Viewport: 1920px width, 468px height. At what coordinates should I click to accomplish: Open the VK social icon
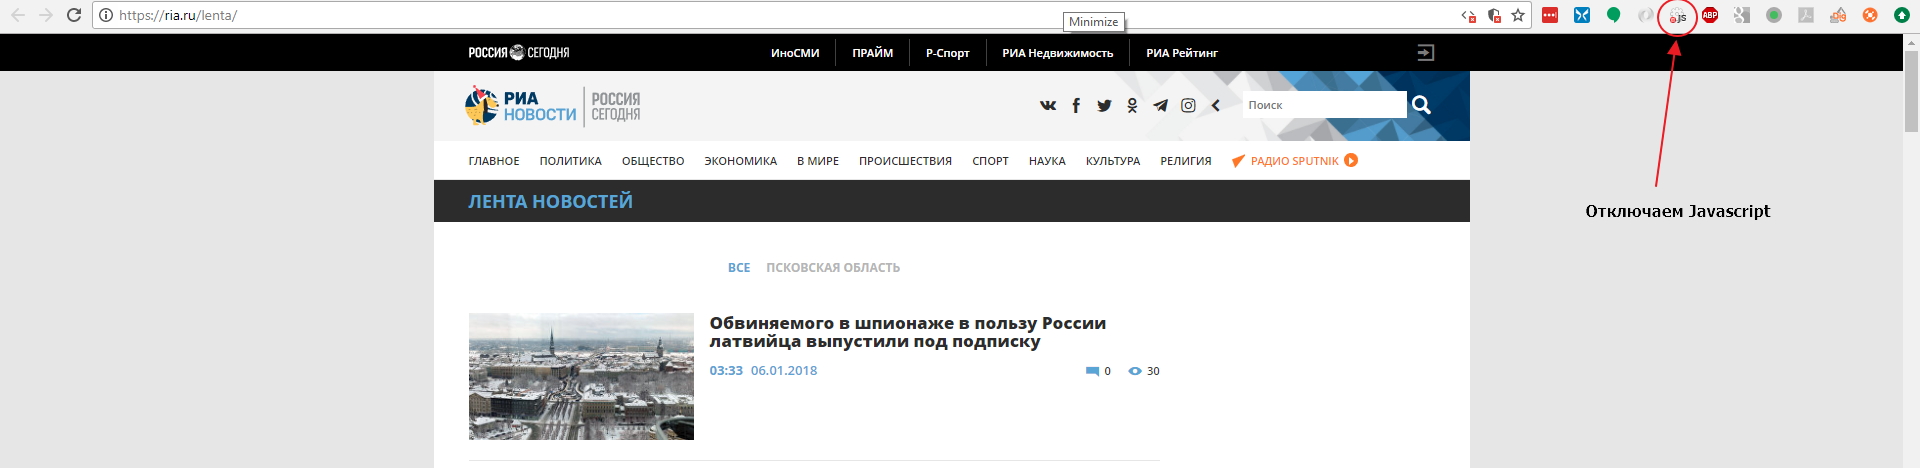pos(1048,105)
